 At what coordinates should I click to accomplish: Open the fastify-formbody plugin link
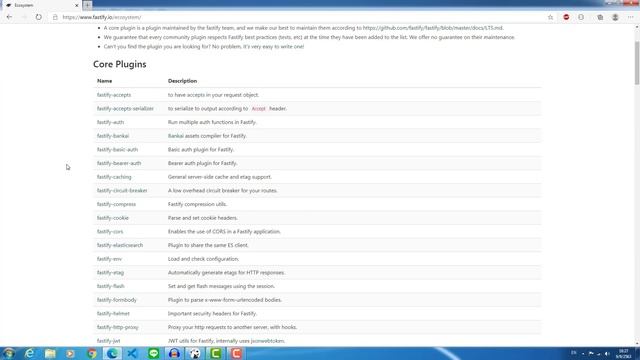[117, 300]
